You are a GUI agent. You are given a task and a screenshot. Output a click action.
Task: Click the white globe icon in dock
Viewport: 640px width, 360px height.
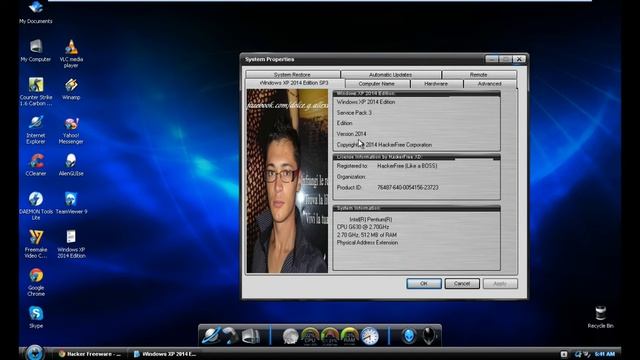coord(290,337)
